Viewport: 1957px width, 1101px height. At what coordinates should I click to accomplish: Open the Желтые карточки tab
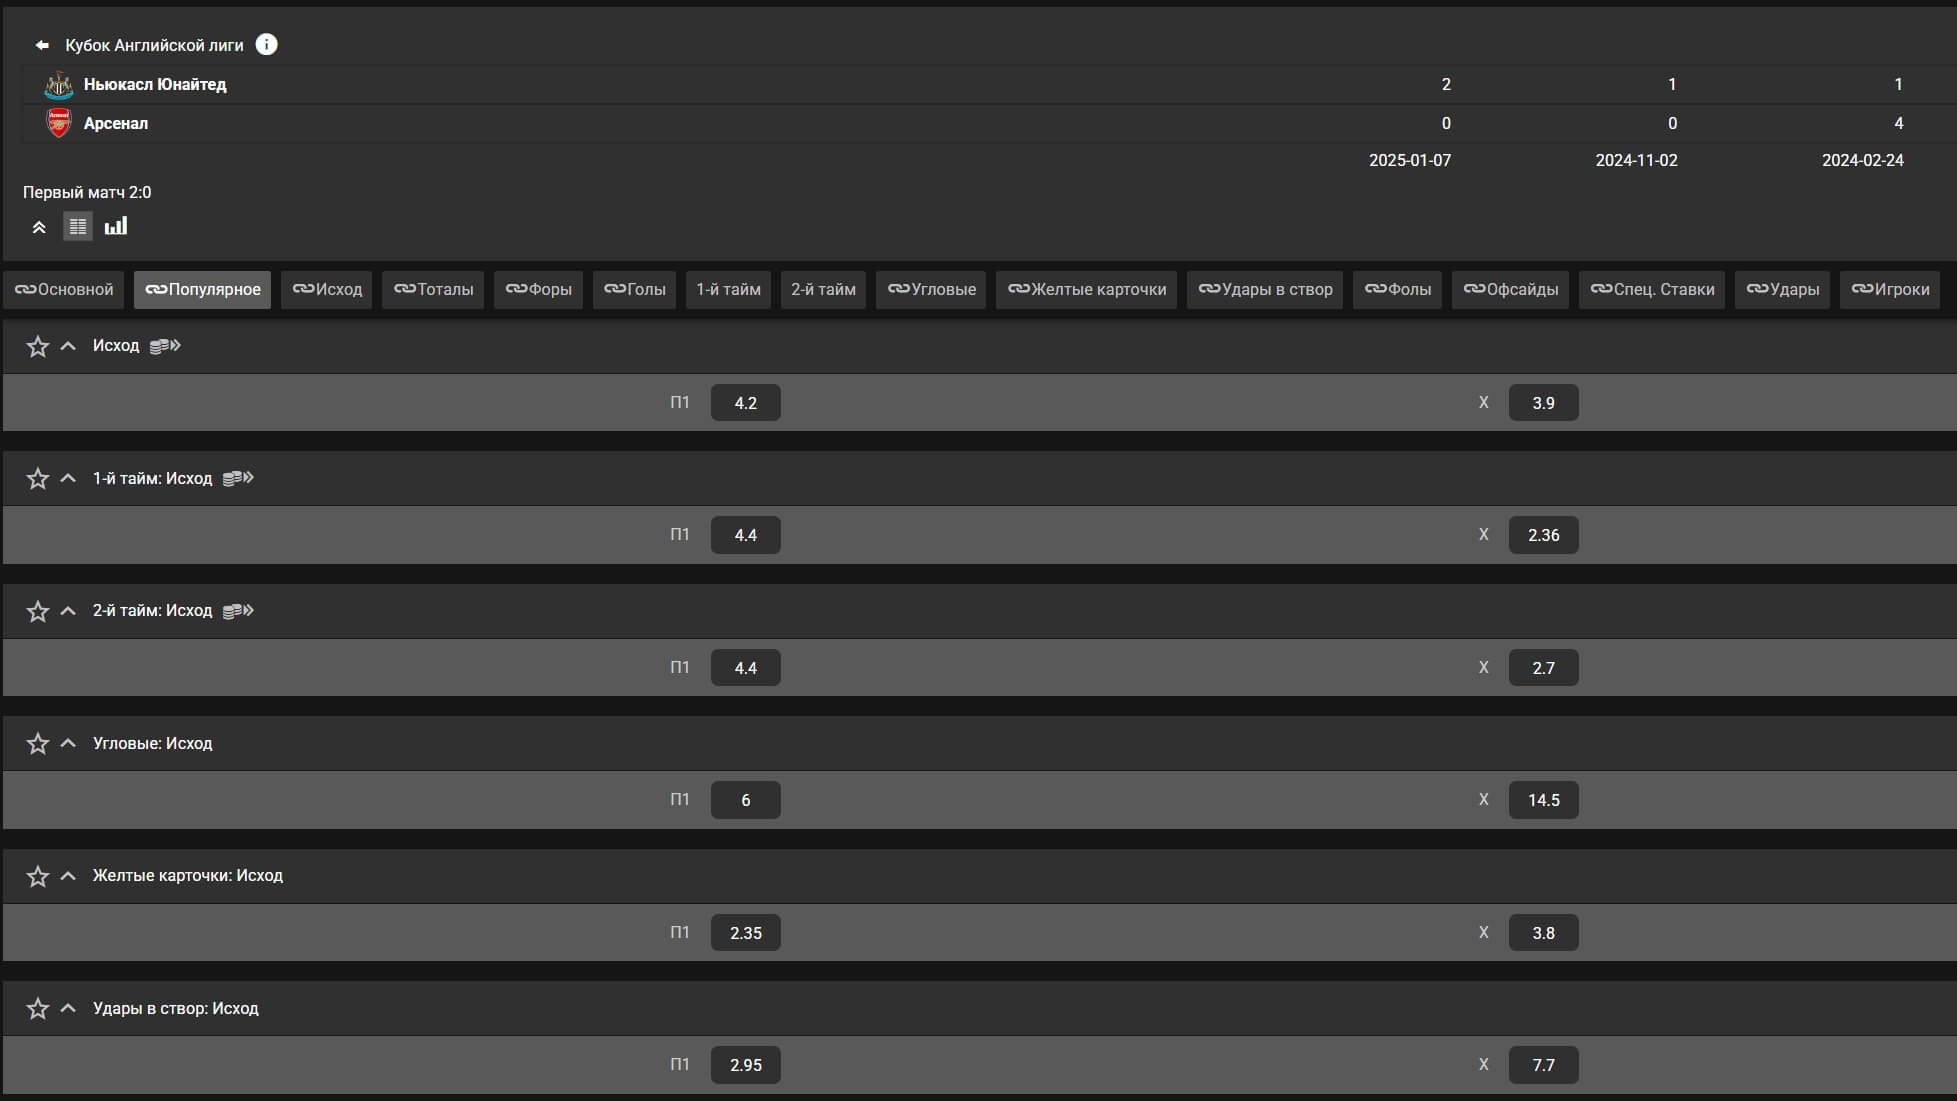pos(1086,290)
